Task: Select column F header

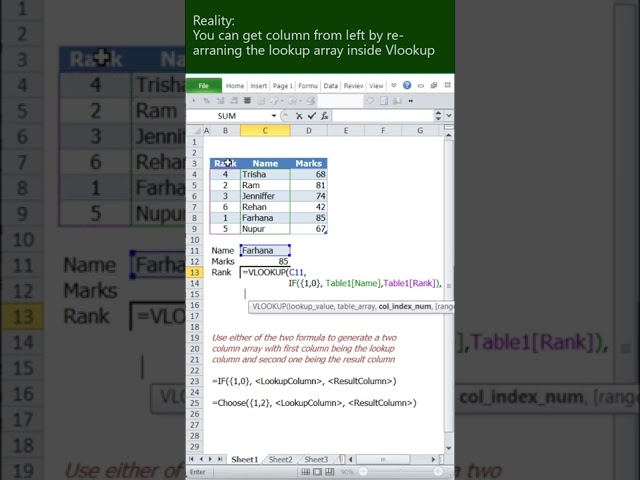Action: [x=383, y=131]
